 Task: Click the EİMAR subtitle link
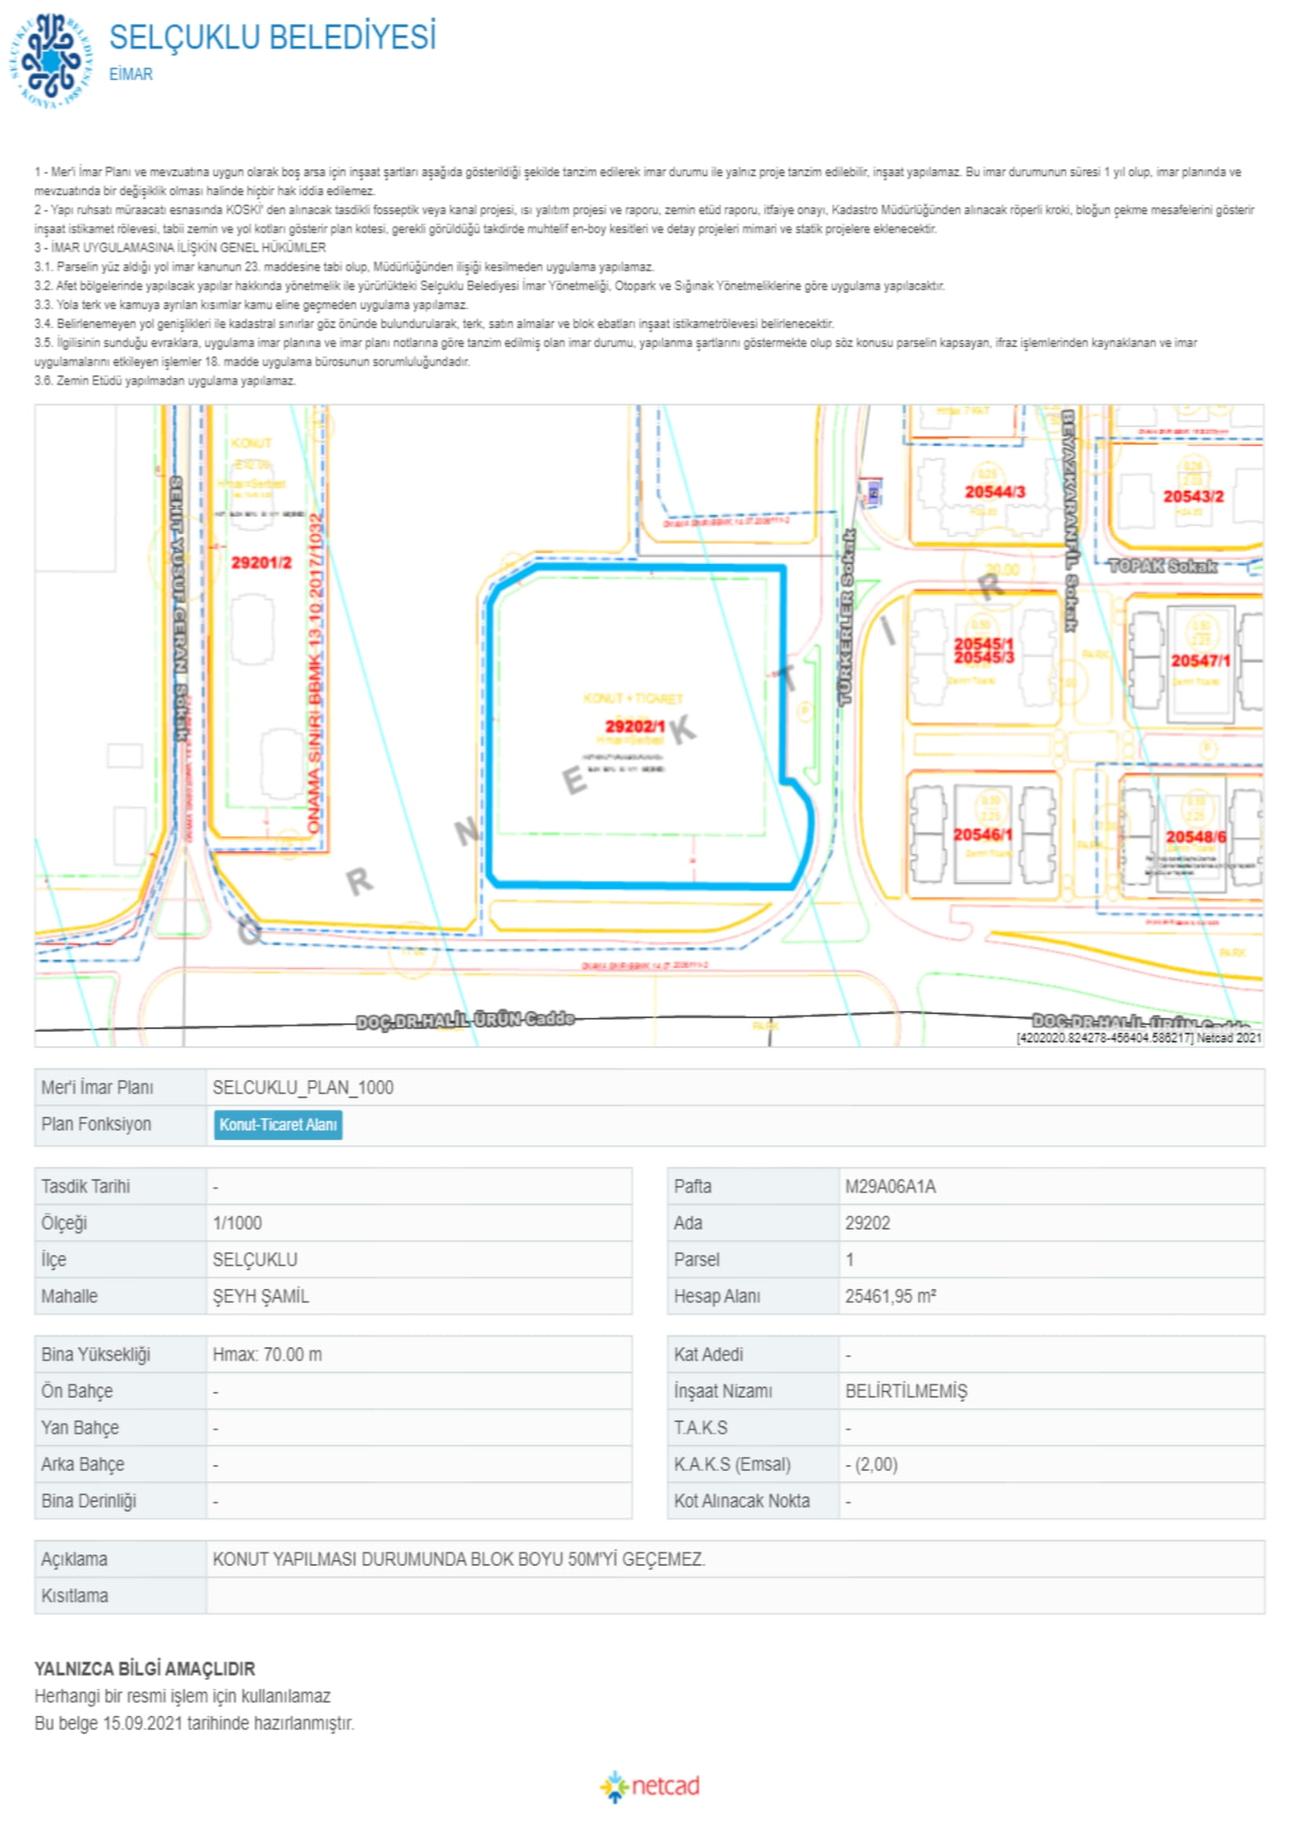pos(131,74)
